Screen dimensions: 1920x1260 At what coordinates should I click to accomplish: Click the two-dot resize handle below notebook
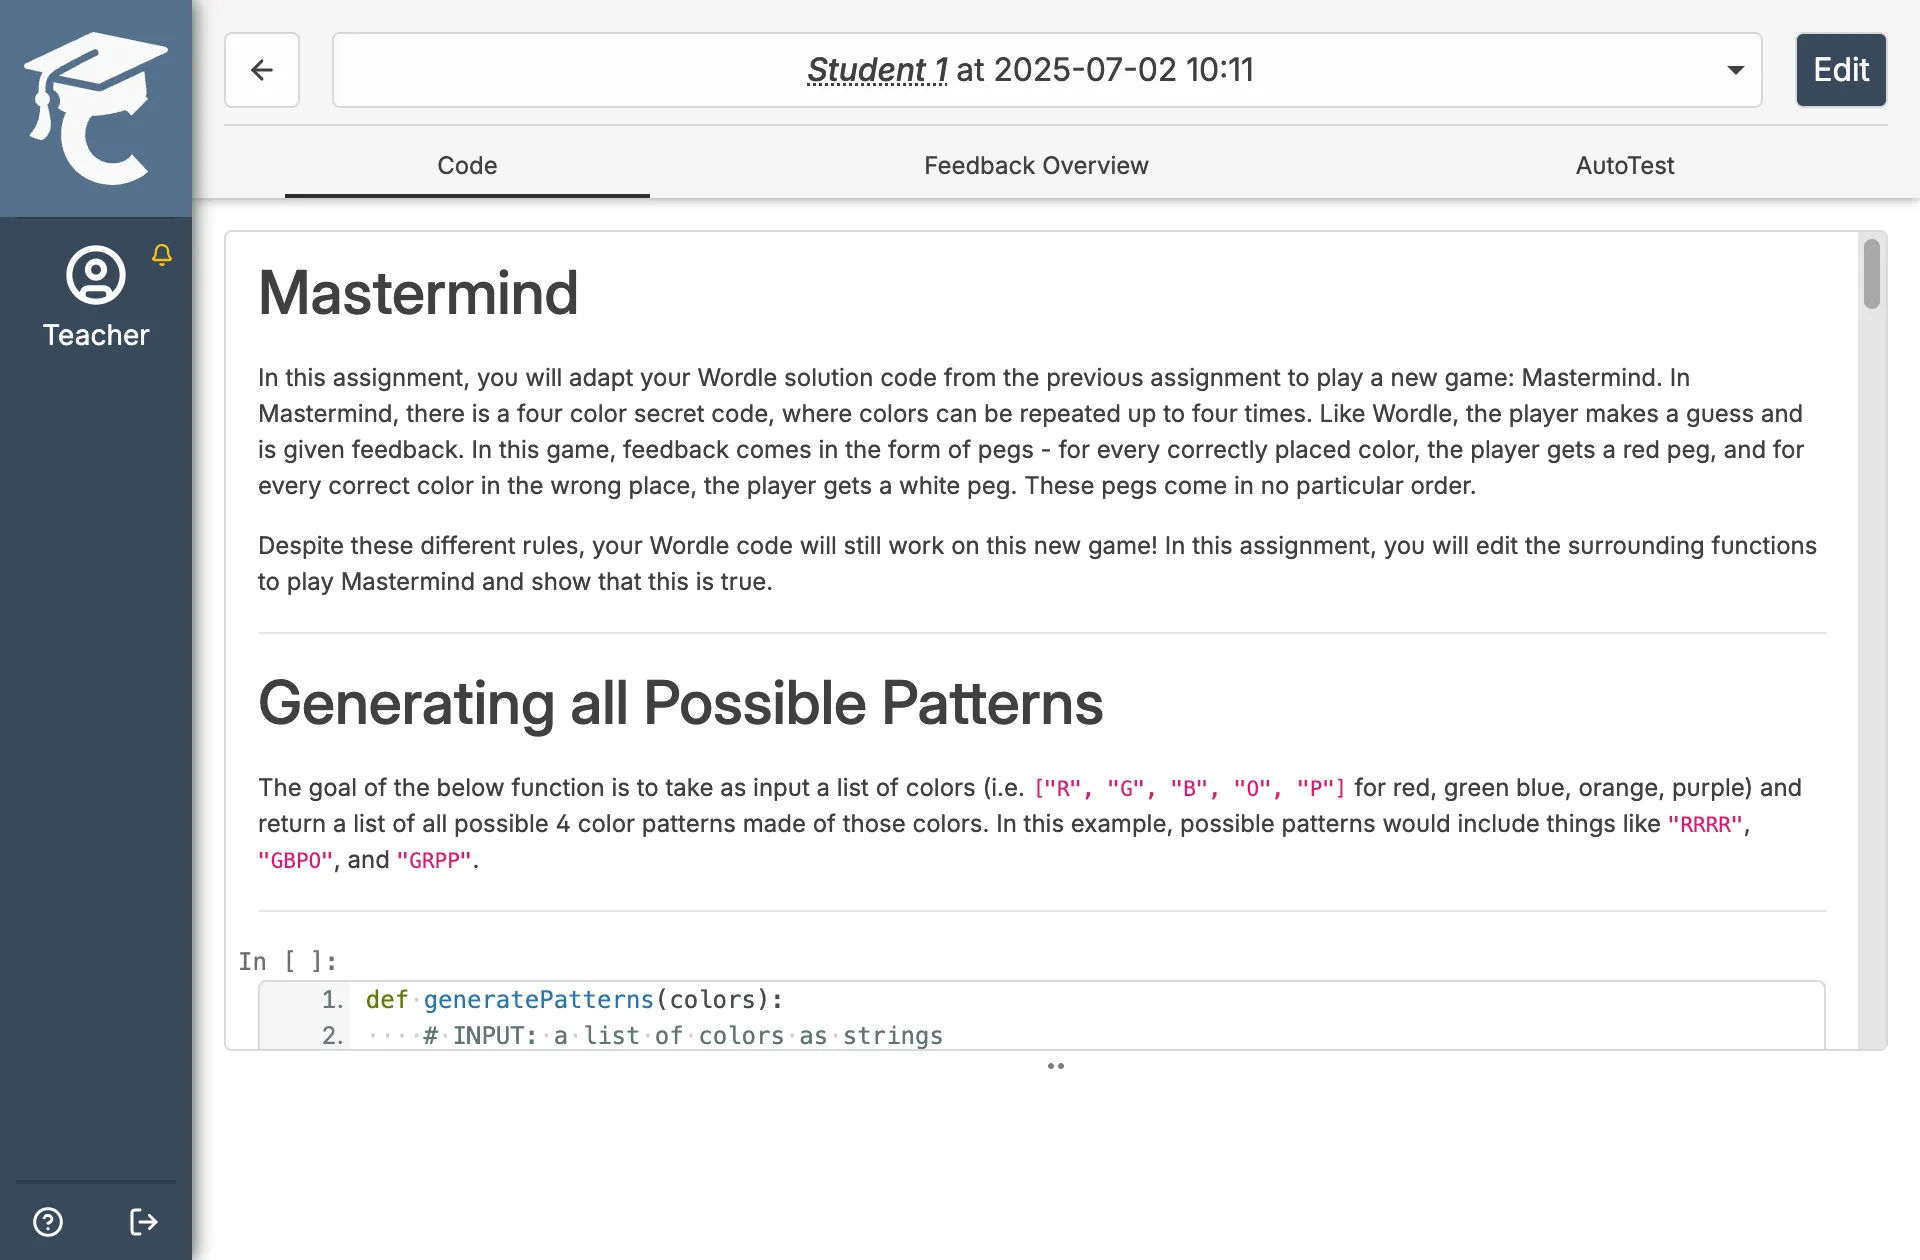tap(1056, 1066)
